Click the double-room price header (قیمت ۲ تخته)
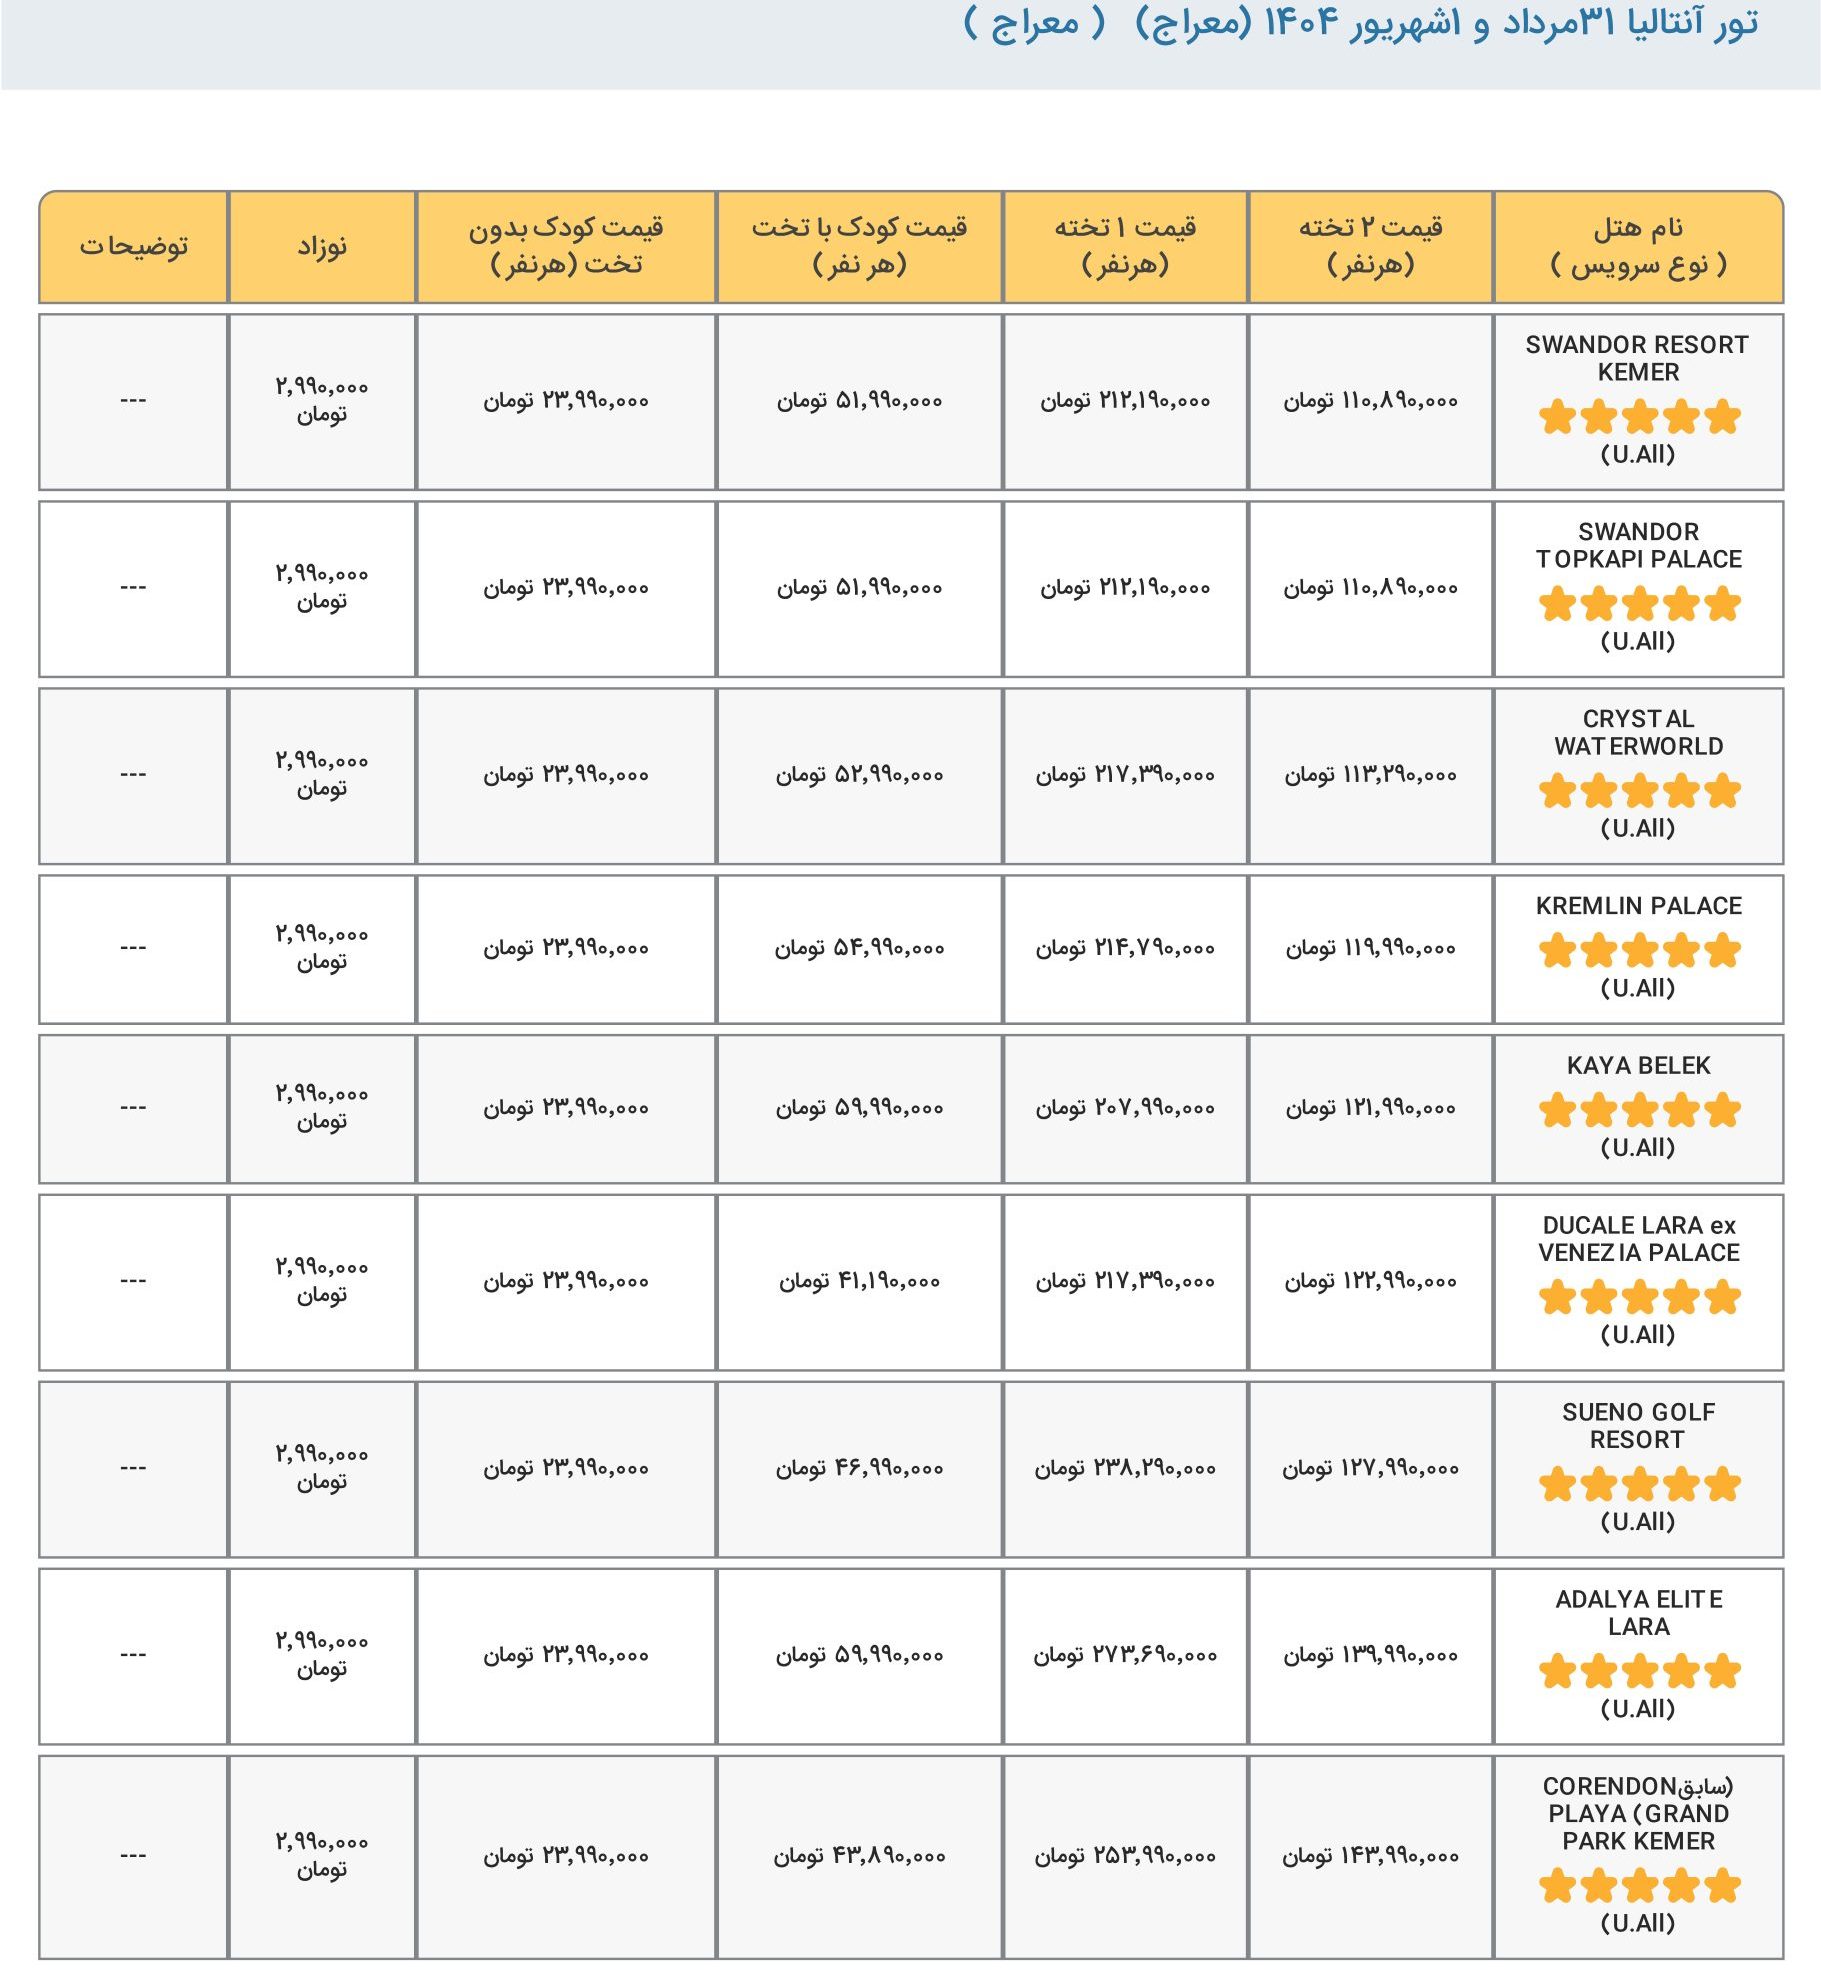 pos(1370,246)
